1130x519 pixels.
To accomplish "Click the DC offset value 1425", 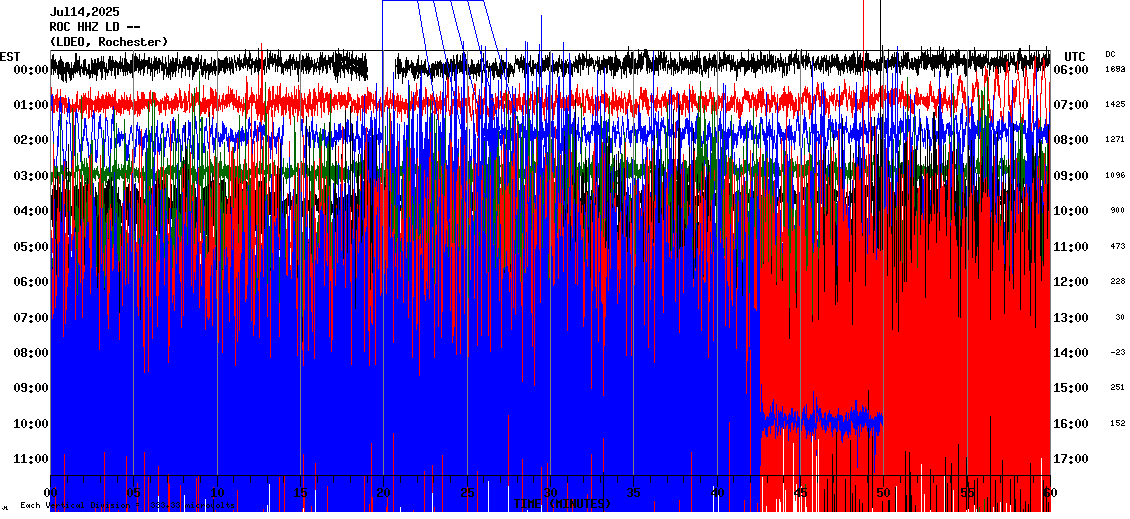I will (1115, 104).
